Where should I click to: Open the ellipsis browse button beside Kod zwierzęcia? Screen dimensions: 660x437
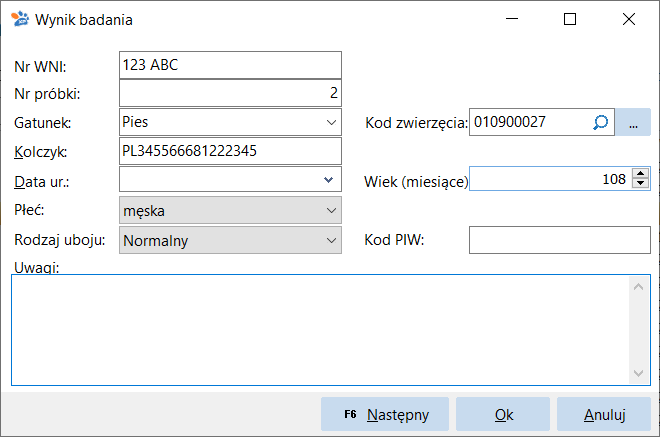(633, 122)
